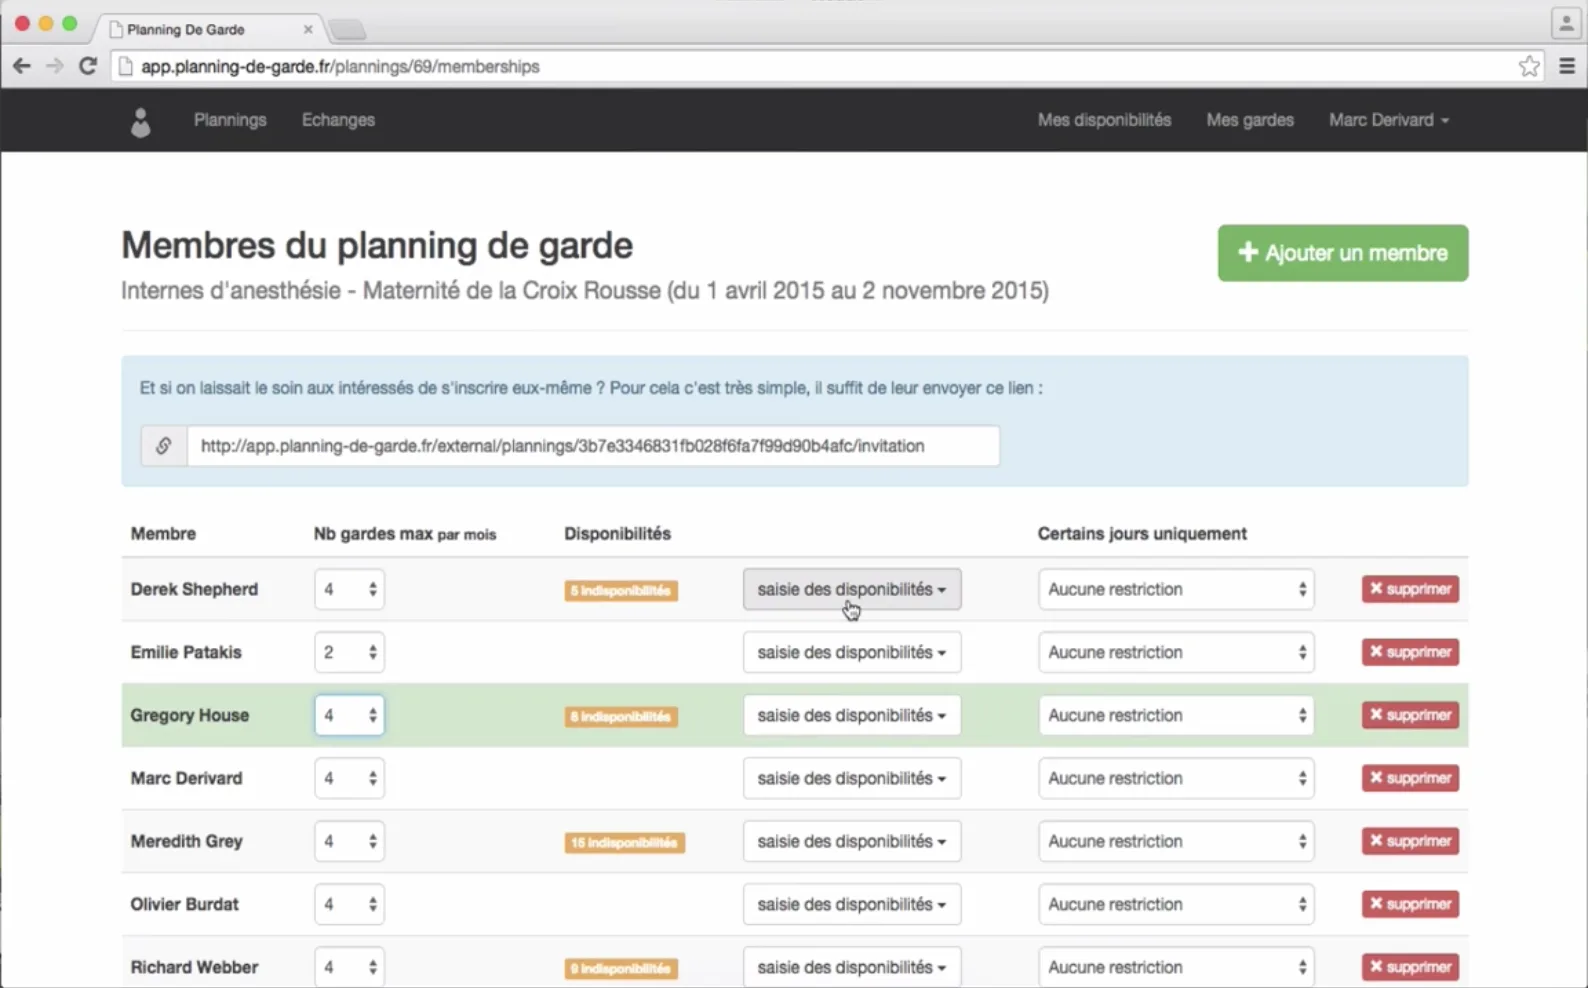The image size is (1588, 988).
Task: Change max gardes stepper for Richard Webber
Action: (x=349, y=967)
